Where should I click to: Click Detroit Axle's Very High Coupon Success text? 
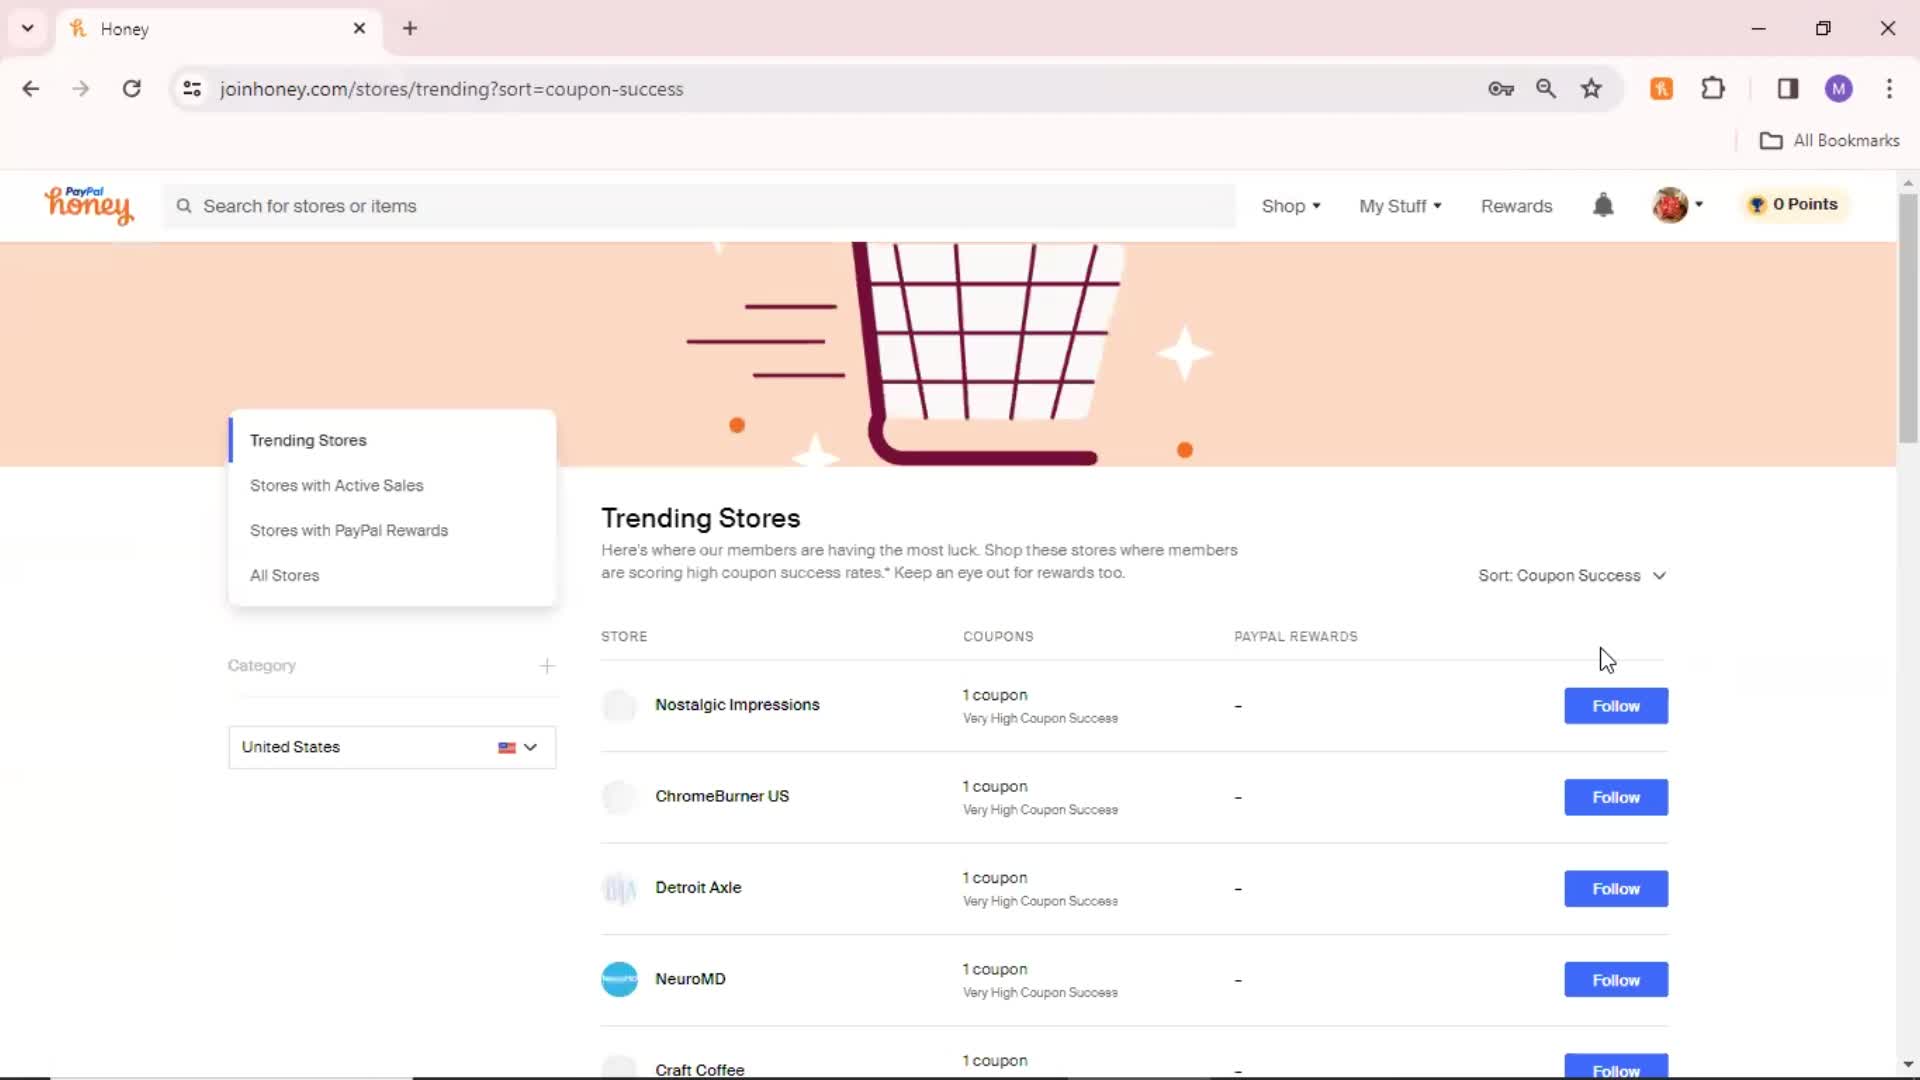[1040, 902]
